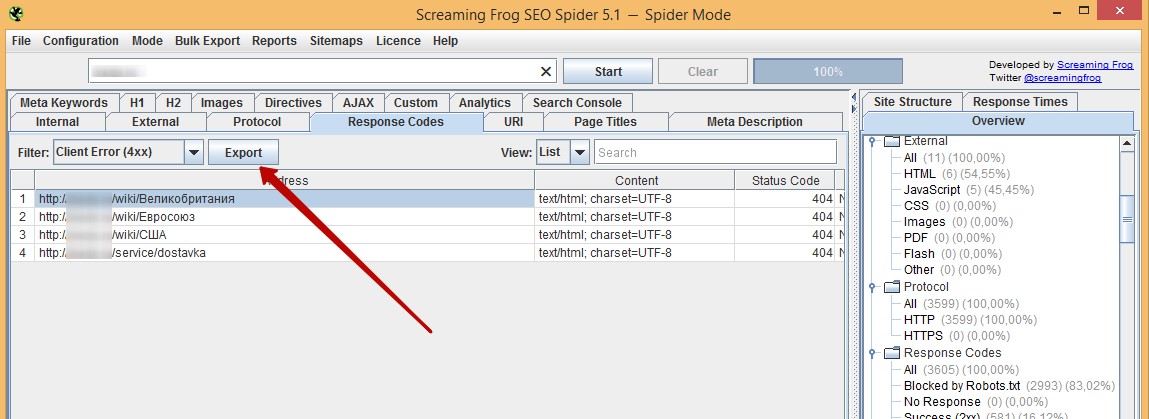Select Blocked by Robots.txt in Response Codes
Viewport: 1149px width, 419px height.
1009,385
